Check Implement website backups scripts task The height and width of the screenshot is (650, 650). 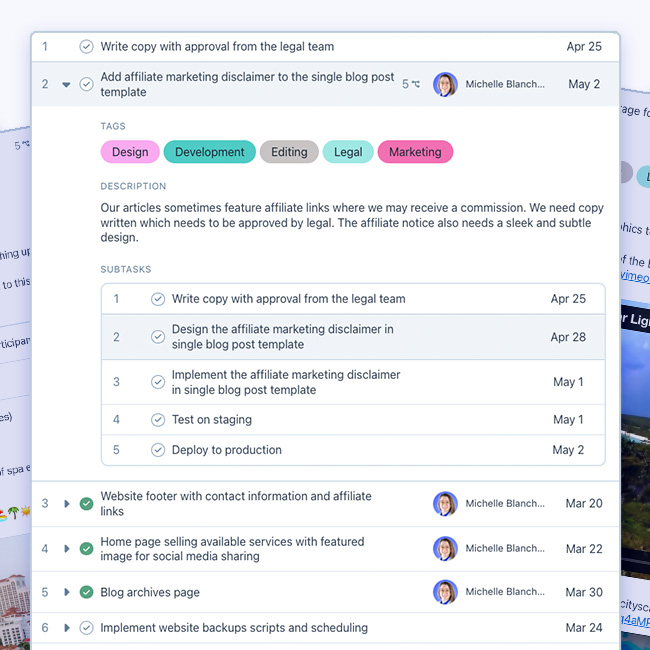tap(86, 628)
